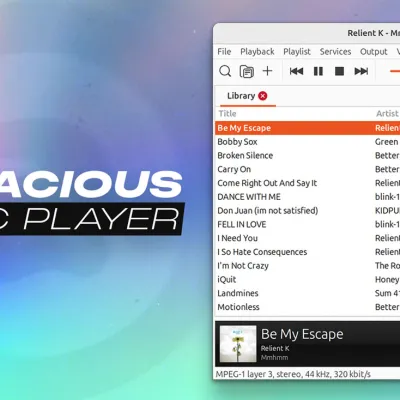
Task: Skip to the previous track
Action: [x=296, y=71]
